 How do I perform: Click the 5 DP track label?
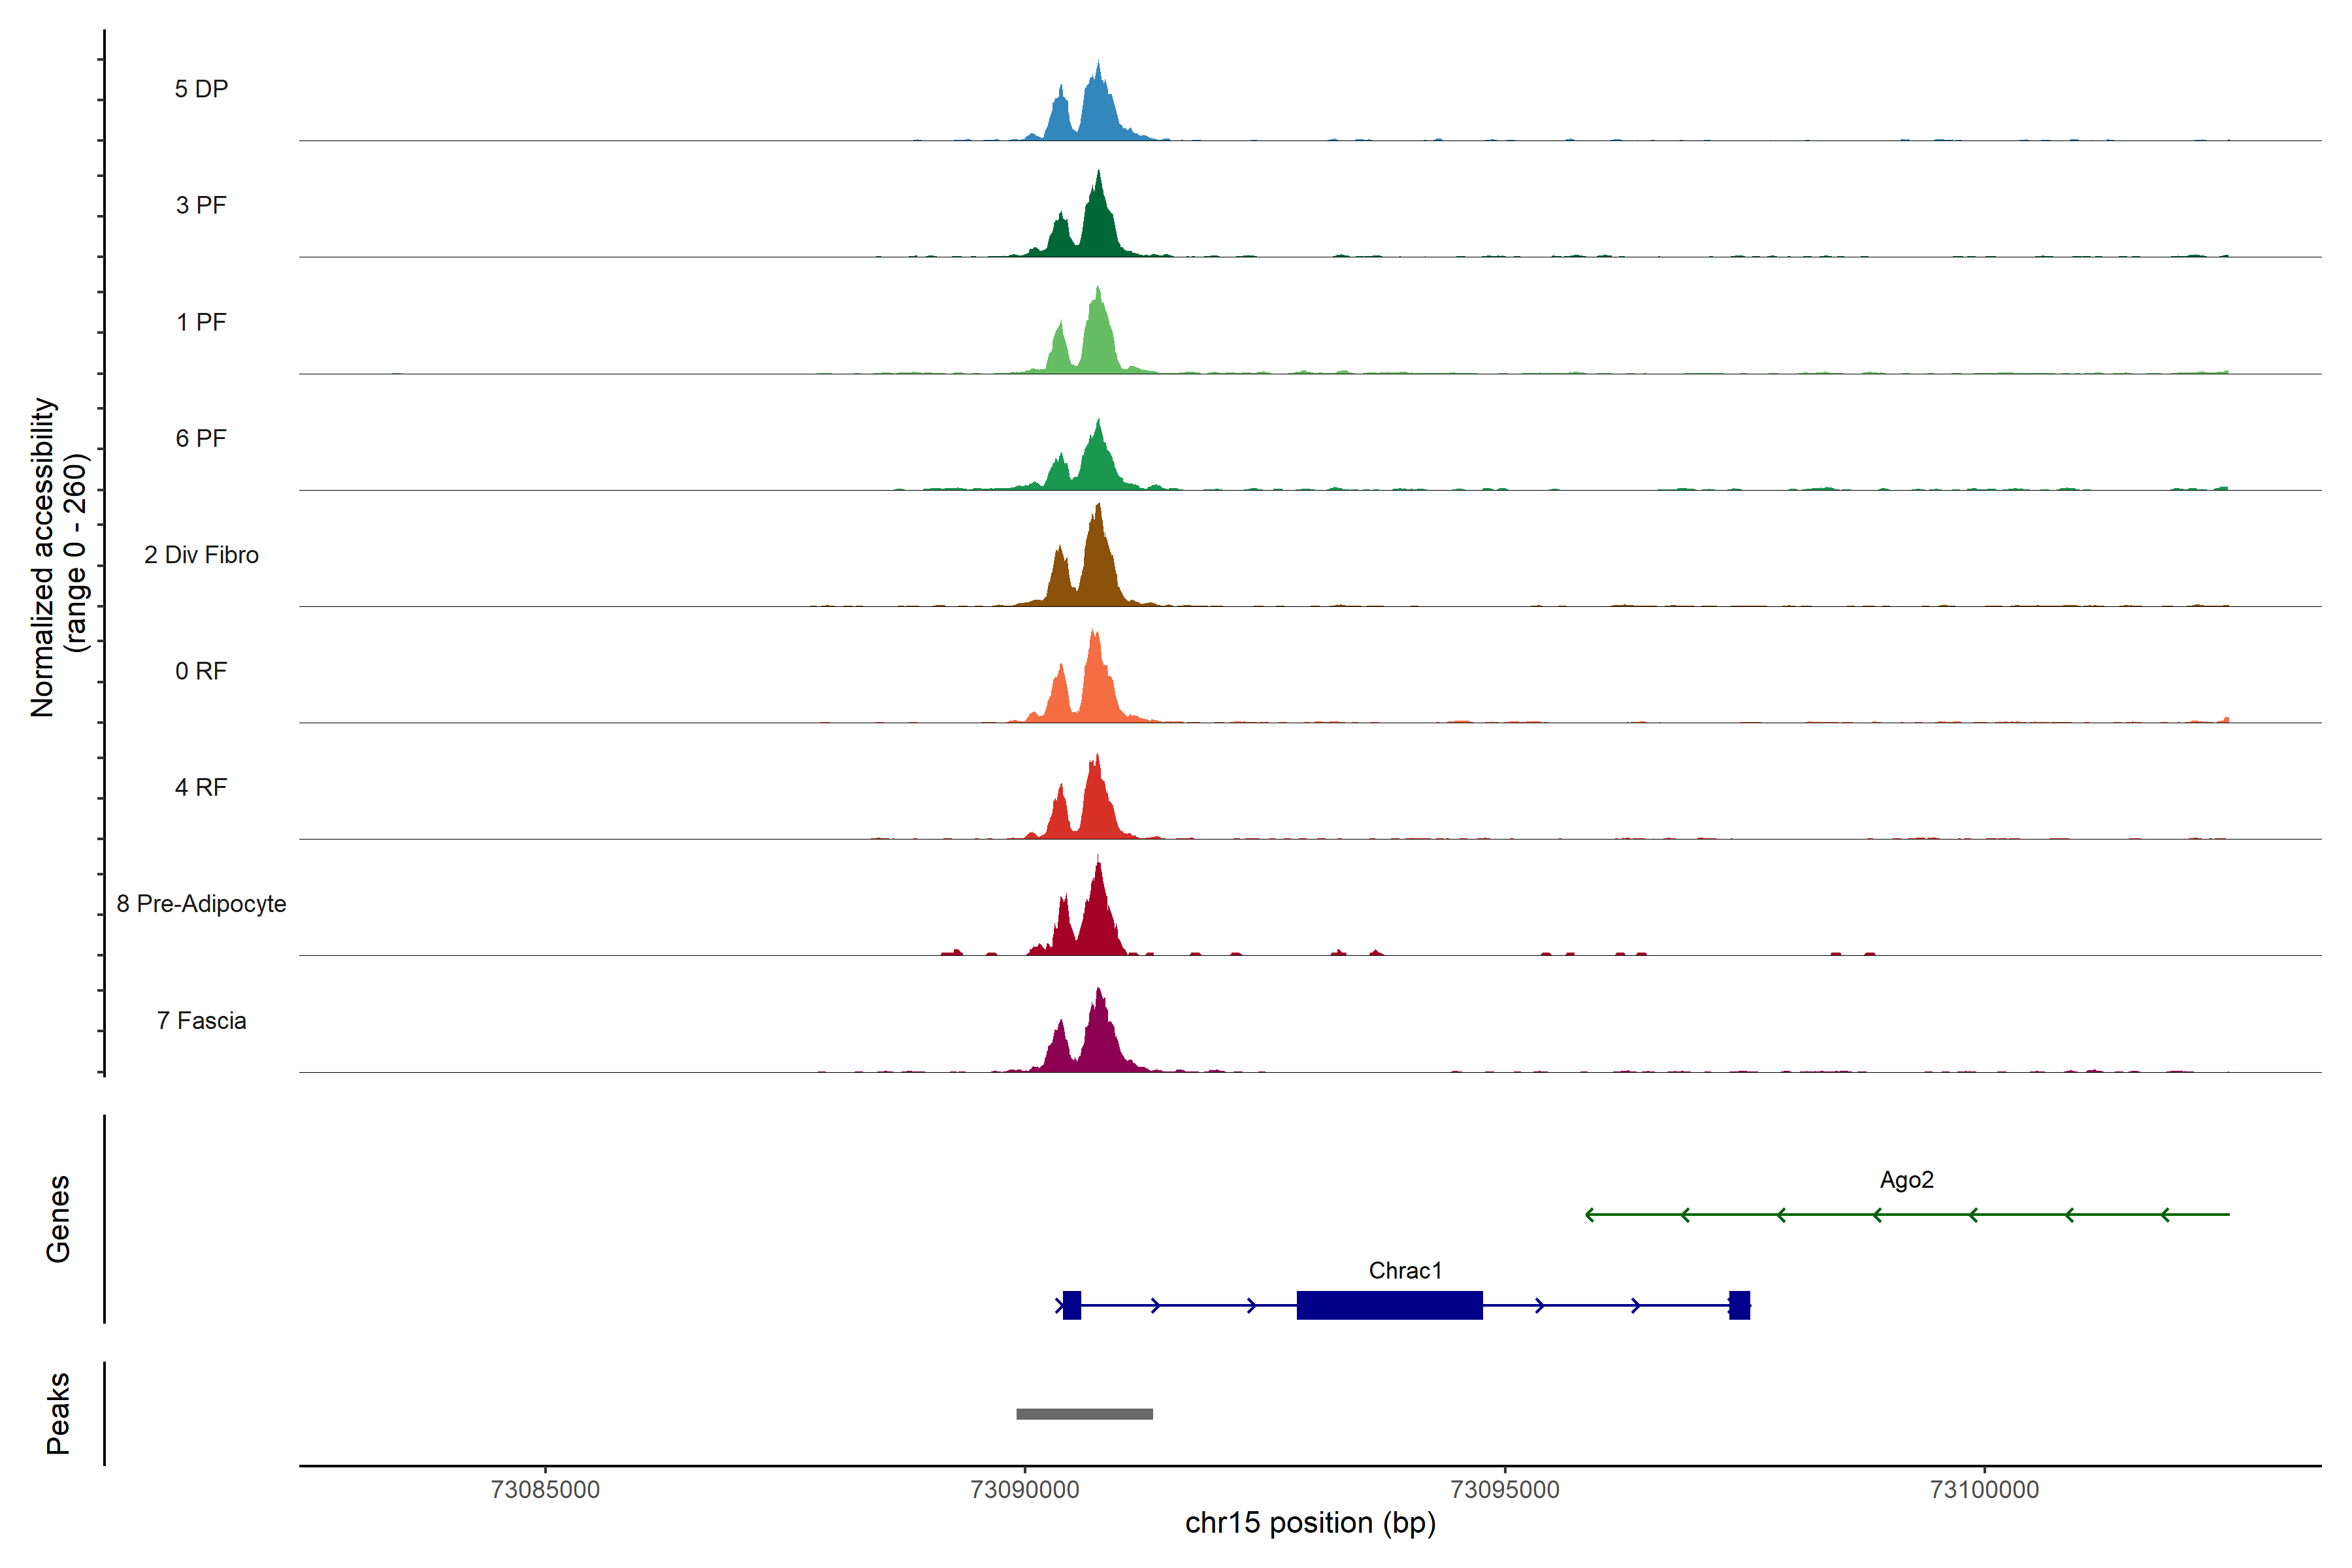[201, 89]
